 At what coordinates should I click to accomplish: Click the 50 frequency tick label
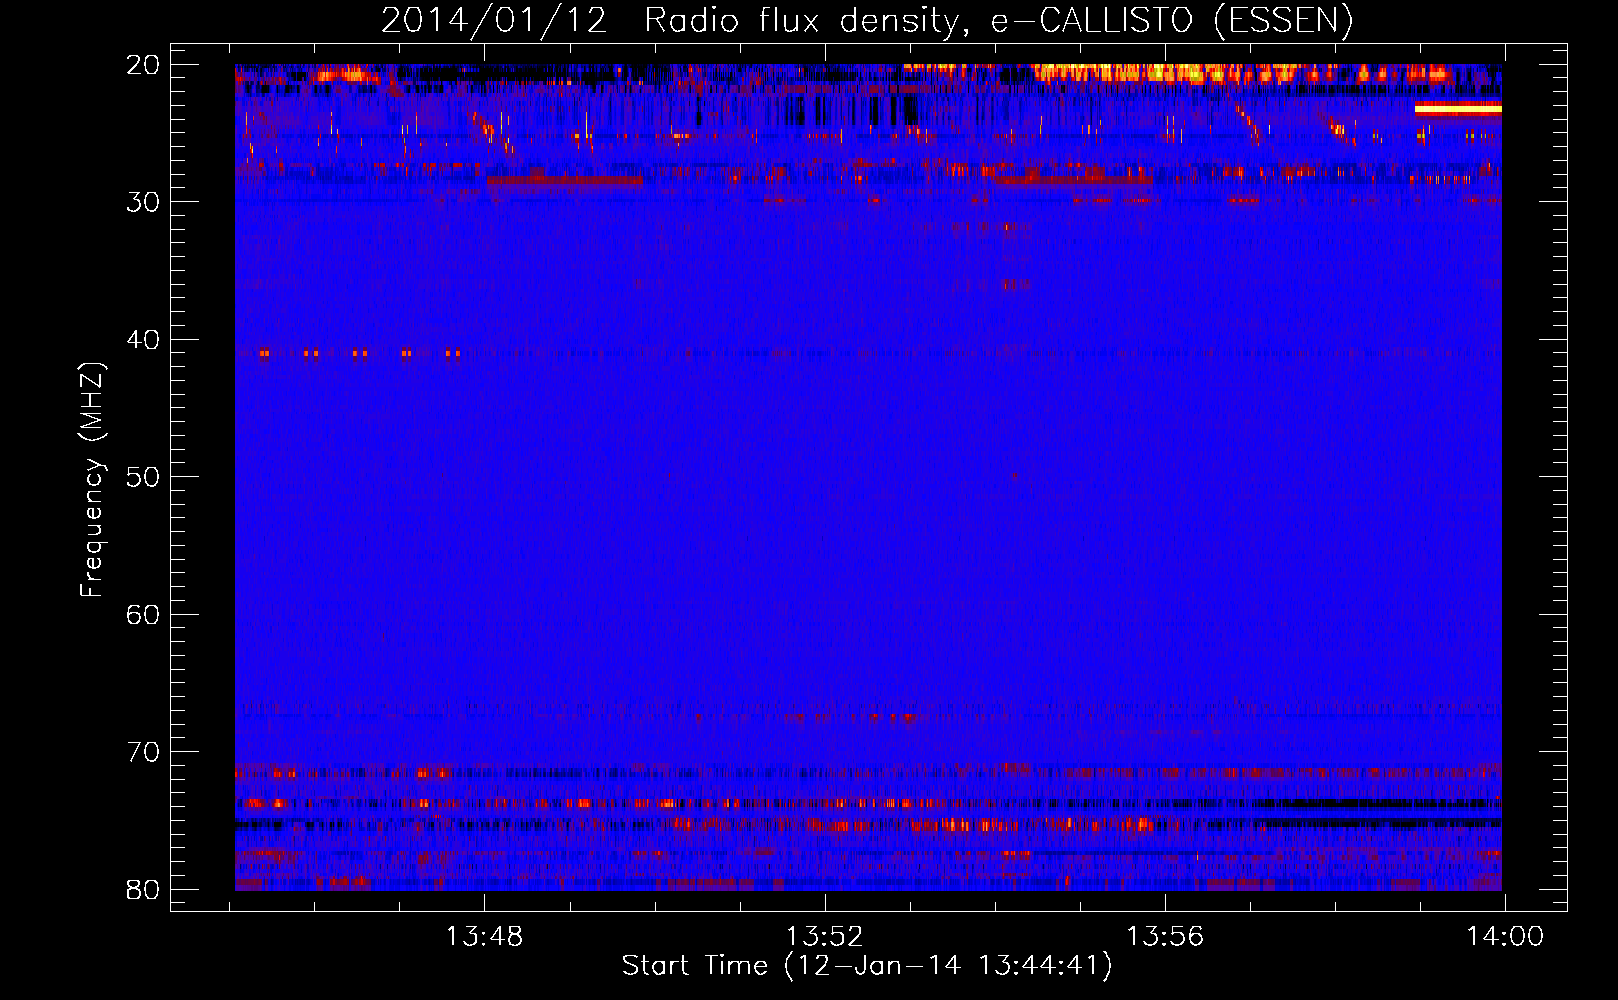tap(143, 477)
